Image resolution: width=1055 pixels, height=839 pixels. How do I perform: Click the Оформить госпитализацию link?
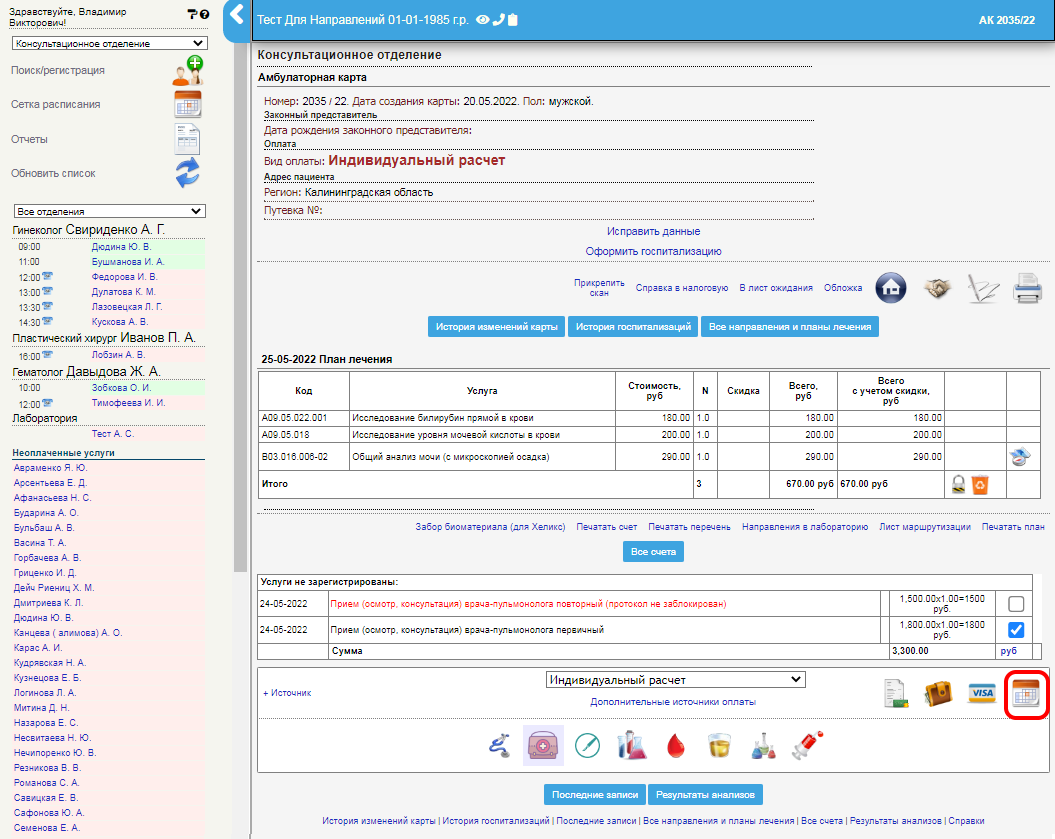[653, 251]
